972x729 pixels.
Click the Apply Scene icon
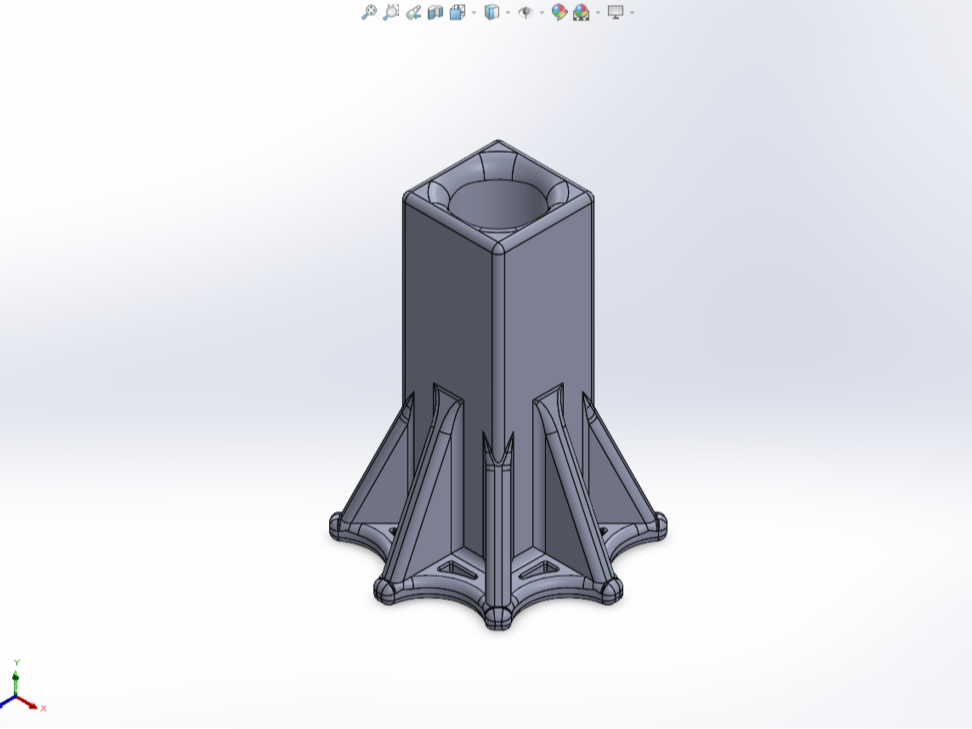pos(581,12)
